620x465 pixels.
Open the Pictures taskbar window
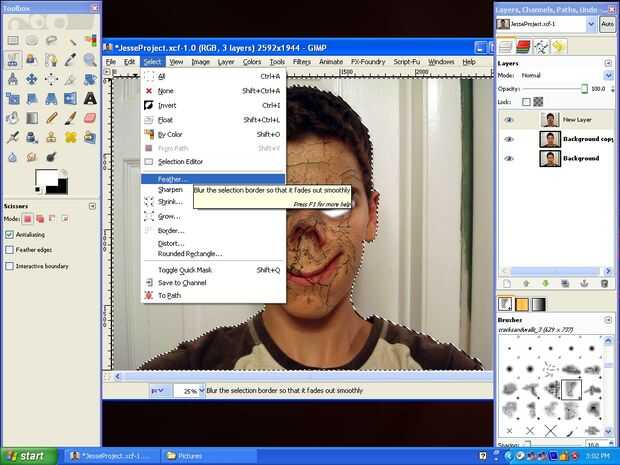tap(209, 456)
